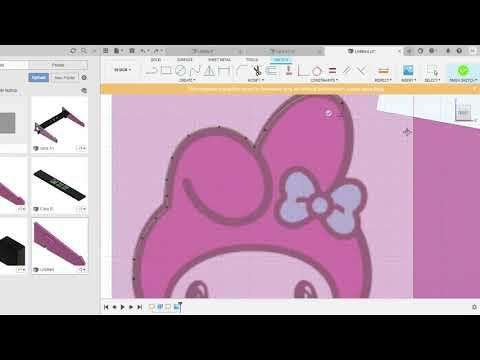Viewport: 480px width, 360px height.
Task: Open the Help question icon
Action: 459,51
